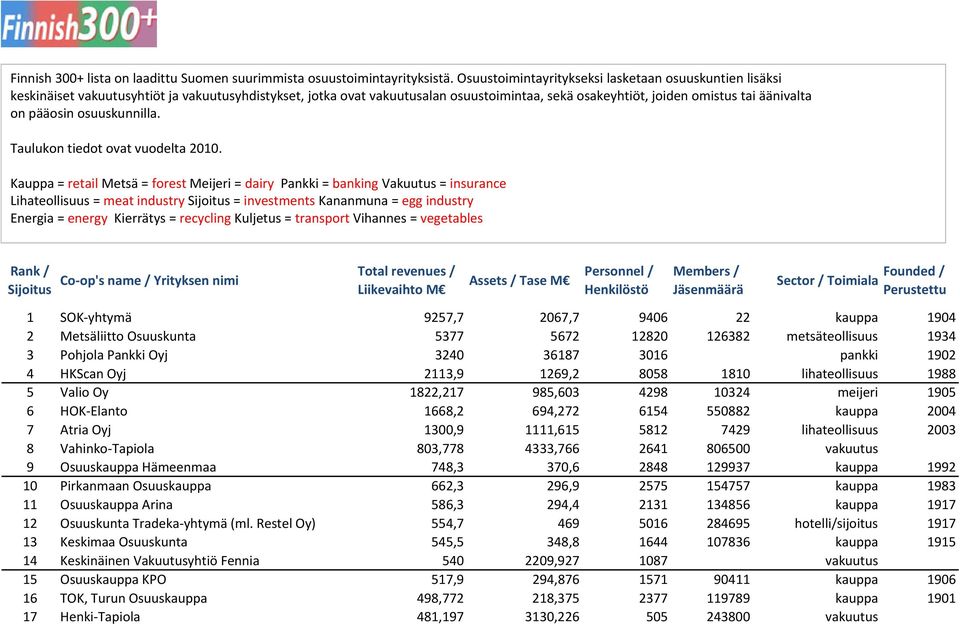Viewport: 960px width, 624px height.
Task: Click the Founded / Perustettu header
Action: (x=915, y=280)
